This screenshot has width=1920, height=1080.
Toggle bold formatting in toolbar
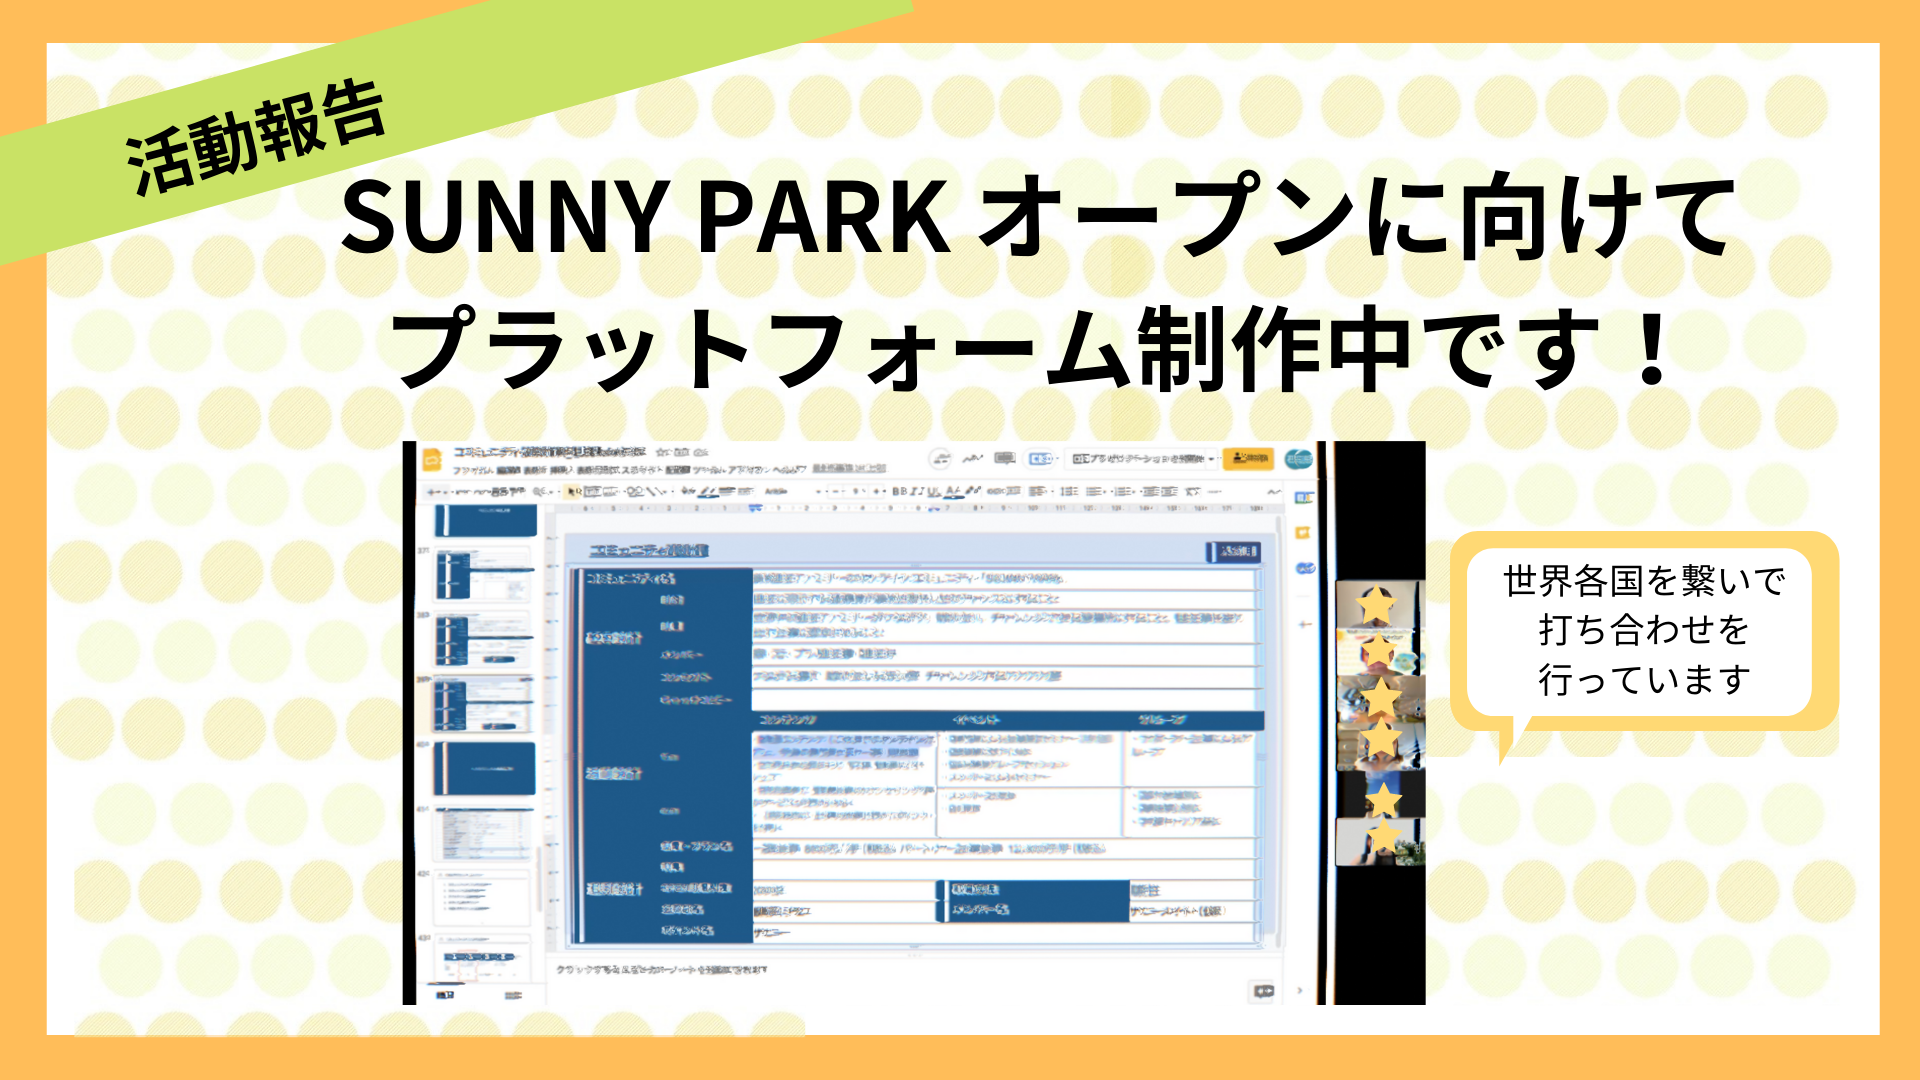click(899, 491)
